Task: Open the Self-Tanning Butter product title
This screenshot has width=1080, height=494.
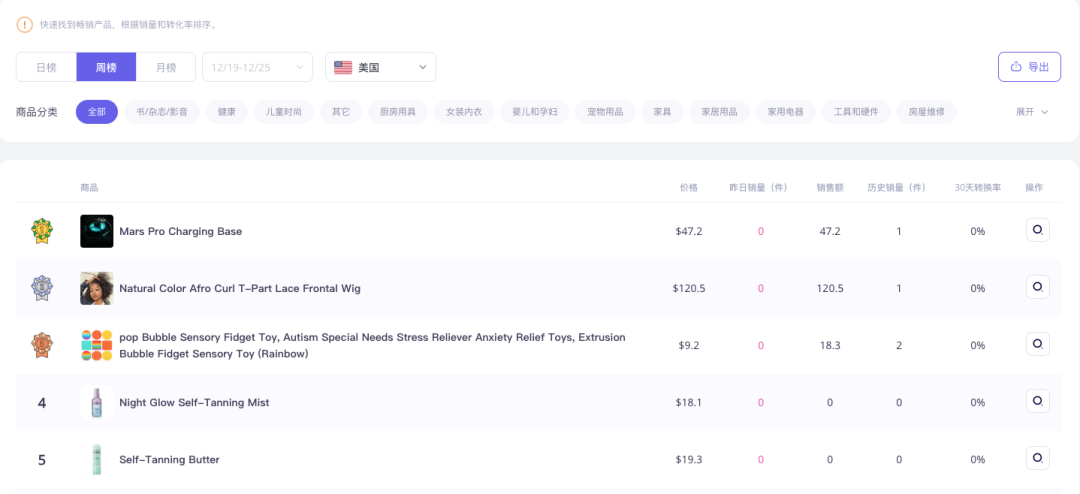Action: click(x=169, y=460)
